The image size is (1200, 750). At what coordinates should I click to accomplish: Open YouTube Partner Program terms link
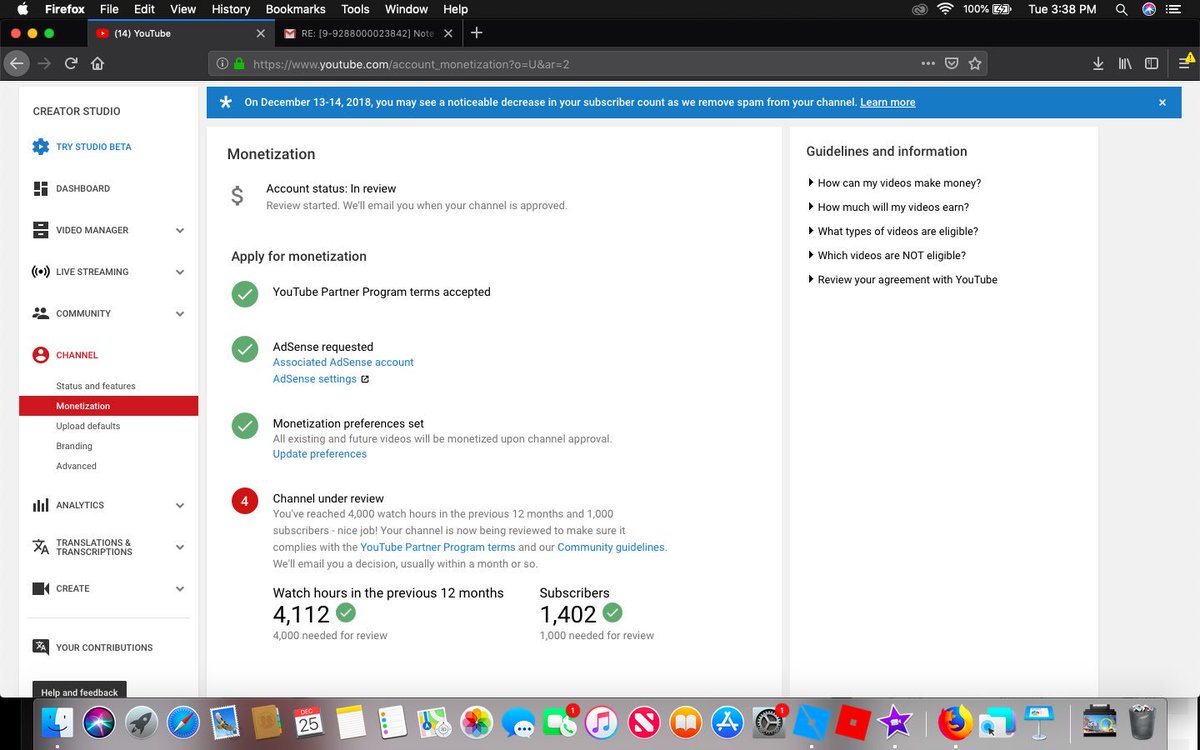[438, 547]
